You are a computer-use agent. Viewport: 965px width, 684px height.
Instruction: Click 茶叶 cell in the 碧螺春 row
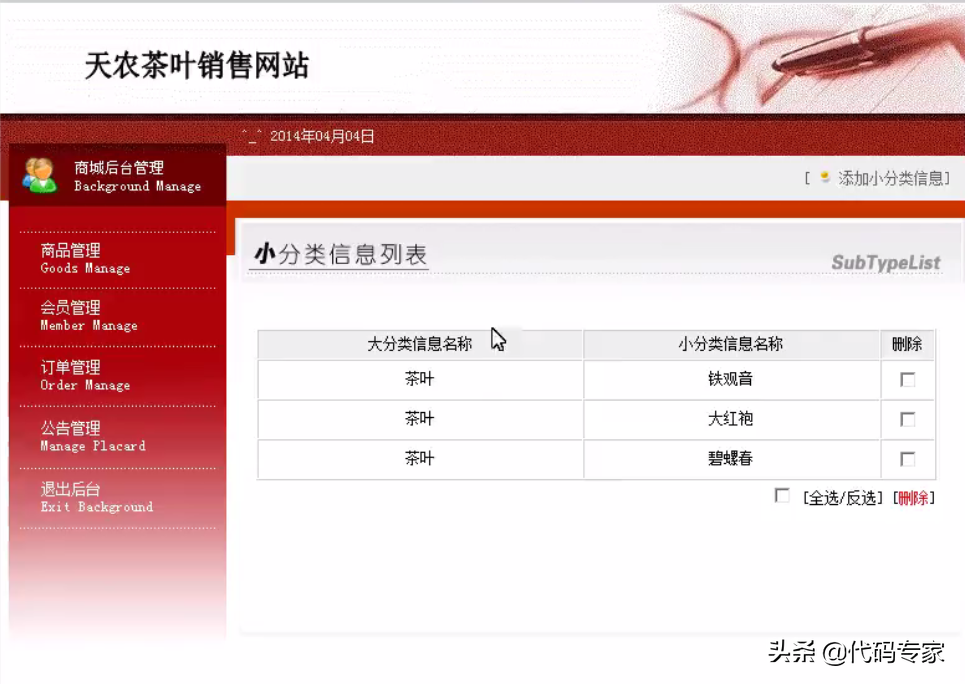pyautogui.click(x=420, y=459)
